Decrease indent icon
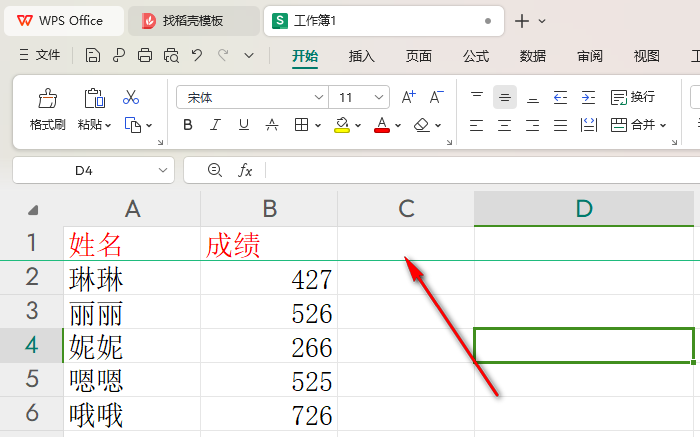This screenshot has width=700, height=437. pyautogui.click(x=560, y=97)
